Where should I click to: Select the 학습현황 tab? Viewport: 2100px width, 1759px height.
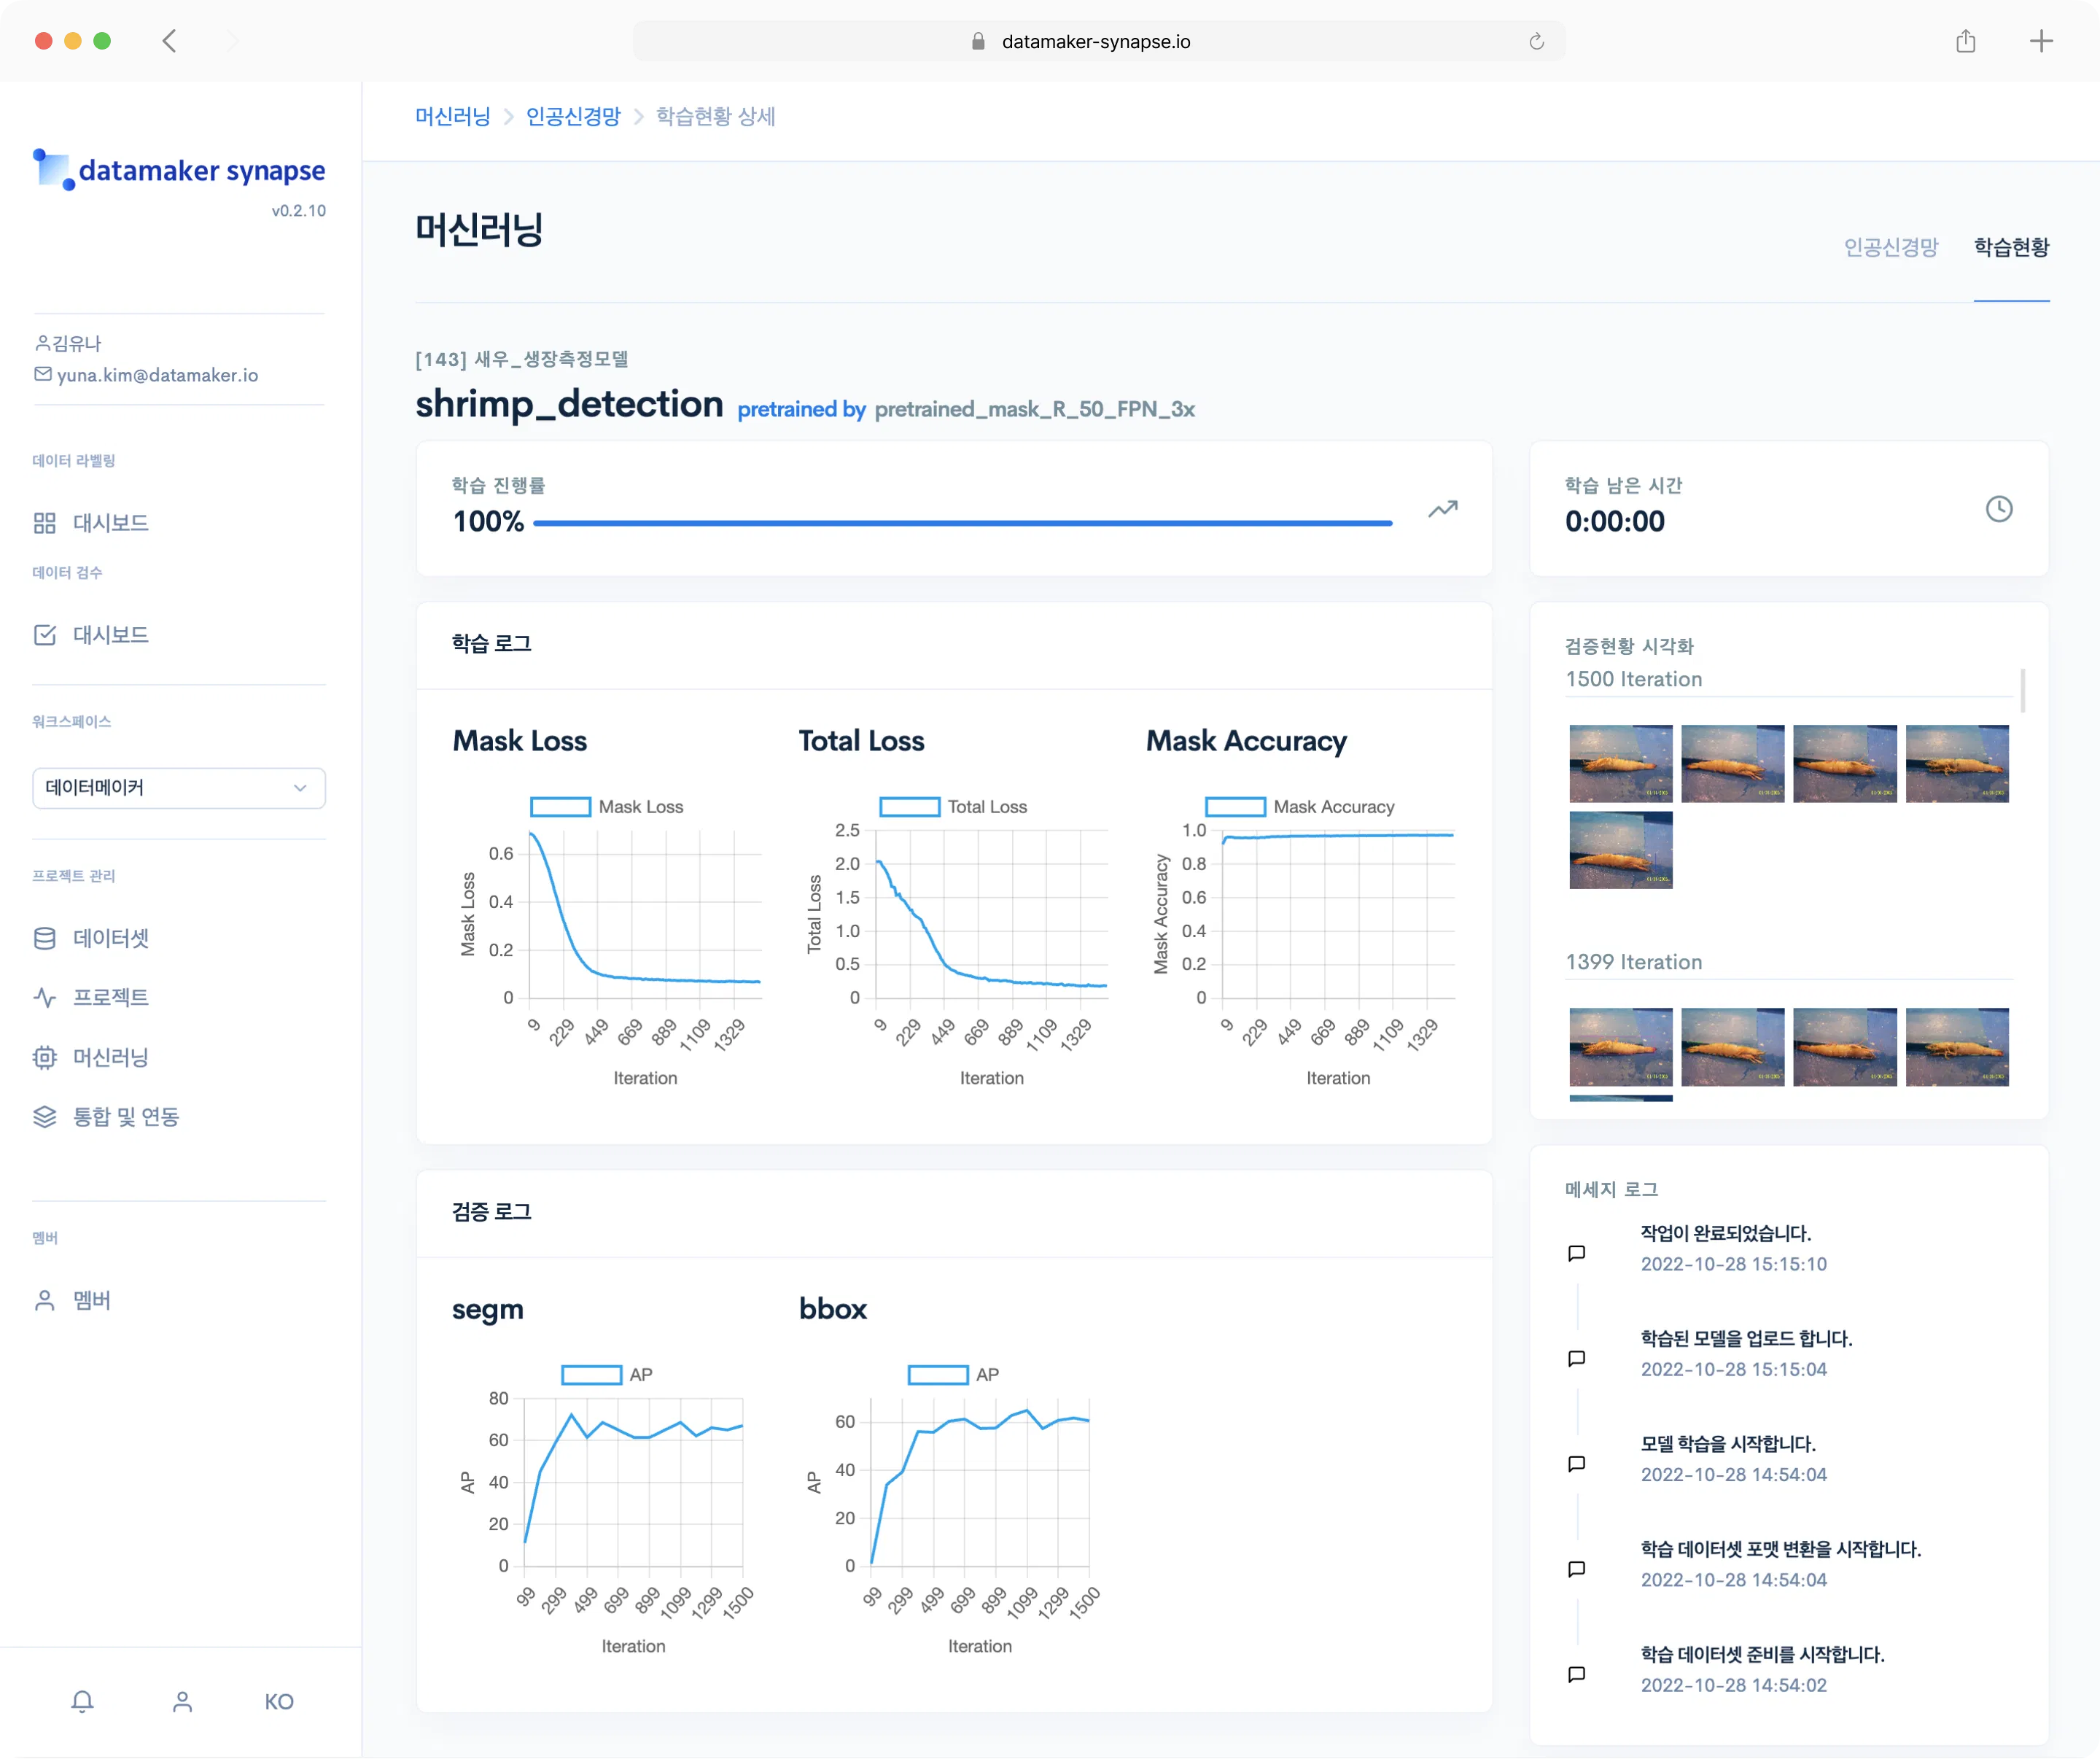[x=2011, y=247]
